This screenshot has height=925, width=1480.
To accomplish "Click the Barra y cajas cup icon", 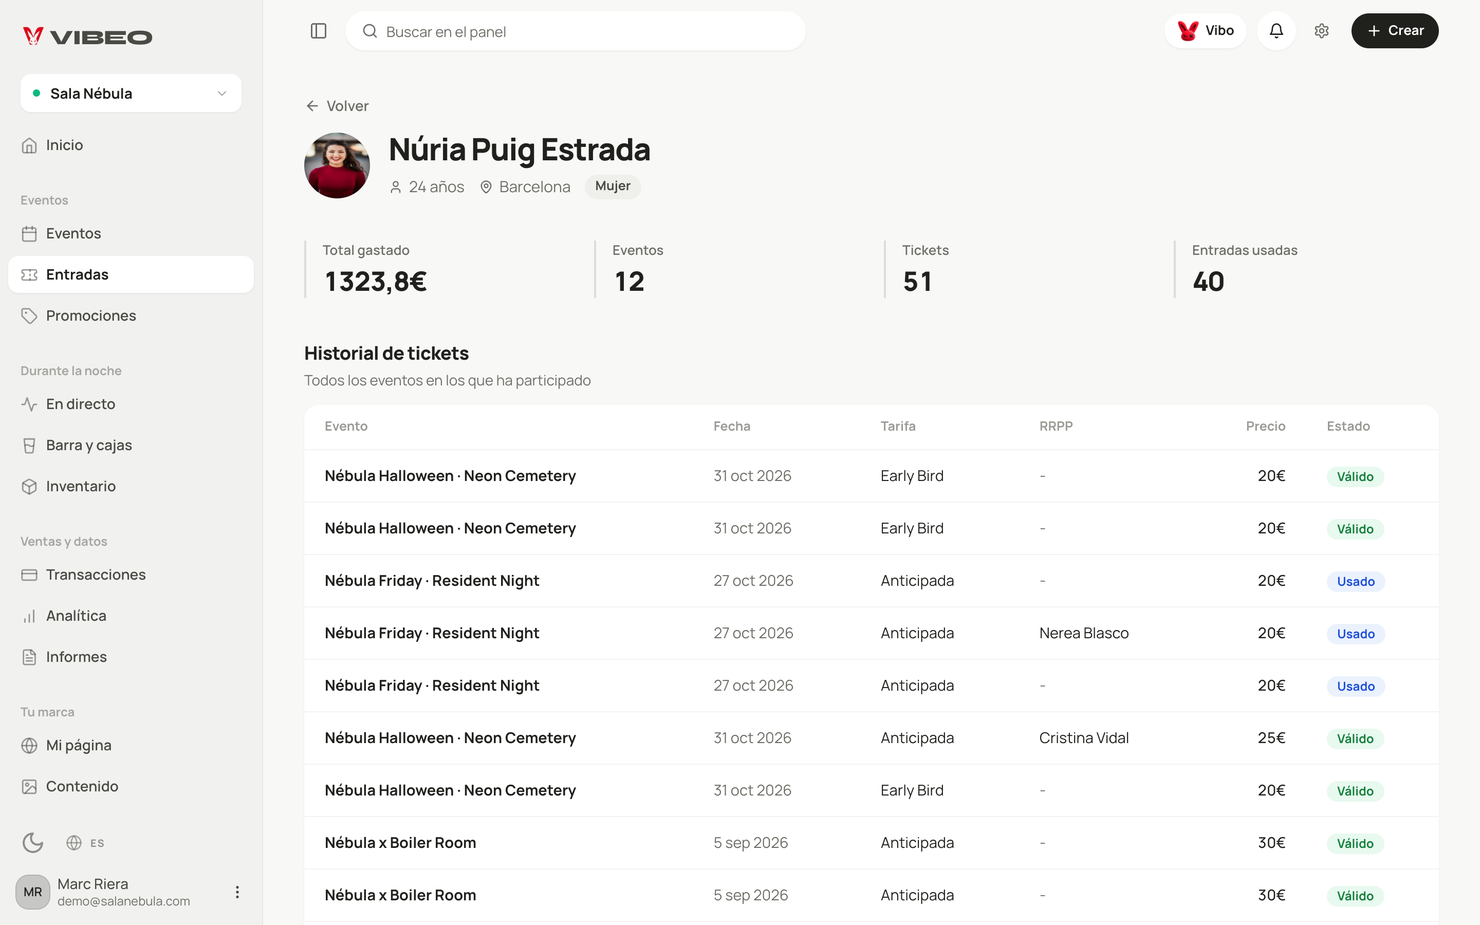I will [x=29, y=446].
